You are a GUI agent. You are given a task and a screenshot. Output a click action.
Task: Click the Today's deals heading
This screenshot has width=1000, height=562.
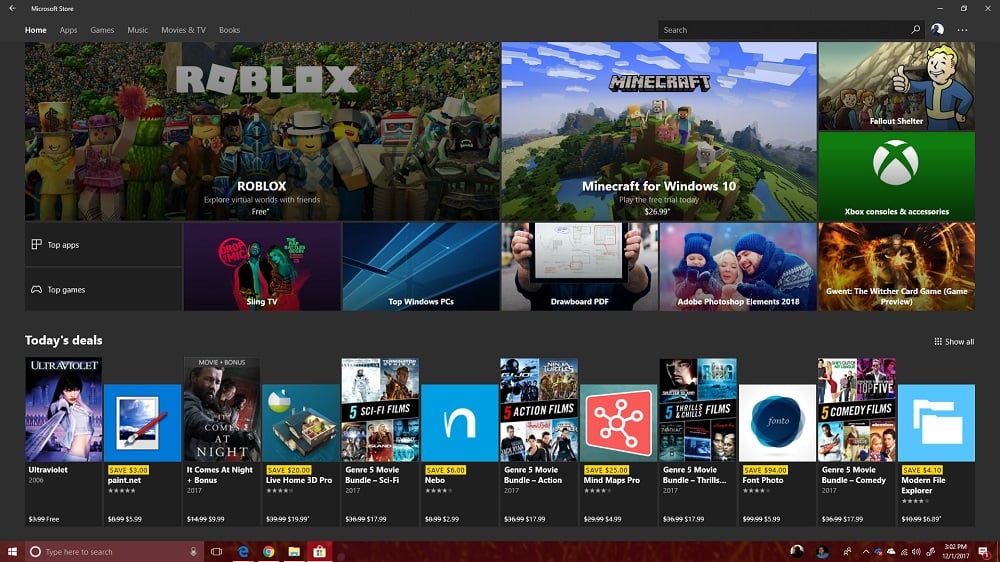pos(64,341)
